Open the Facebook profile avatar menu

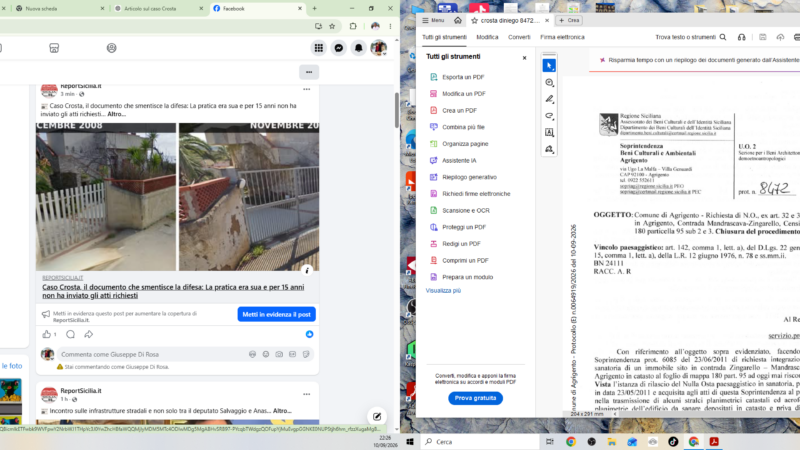click(x=379, y=48)
